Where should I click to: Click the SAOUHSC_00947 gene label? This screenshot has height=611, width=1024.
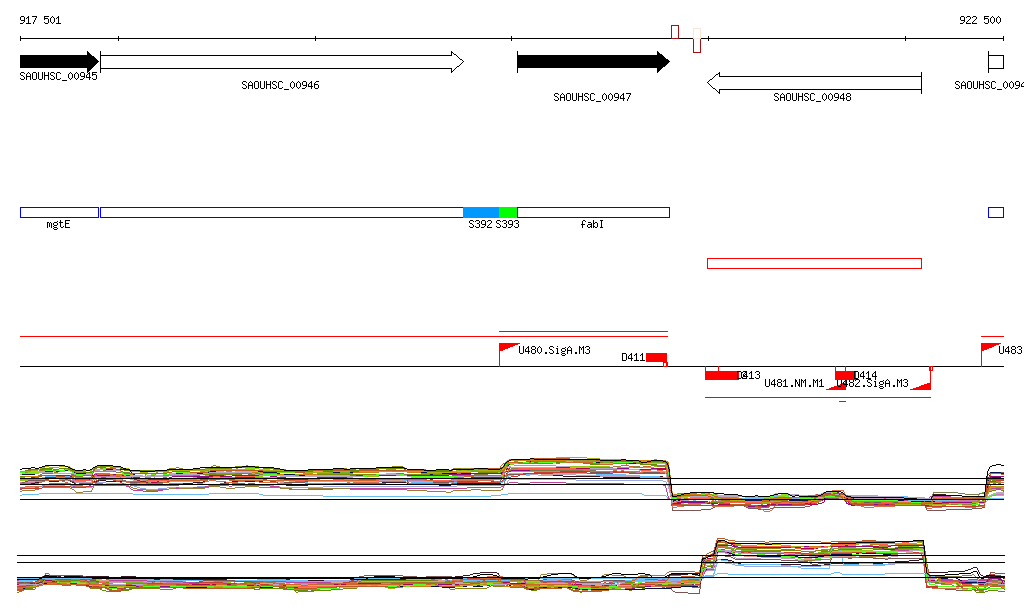pyautogui.click(x=592, y=97)
